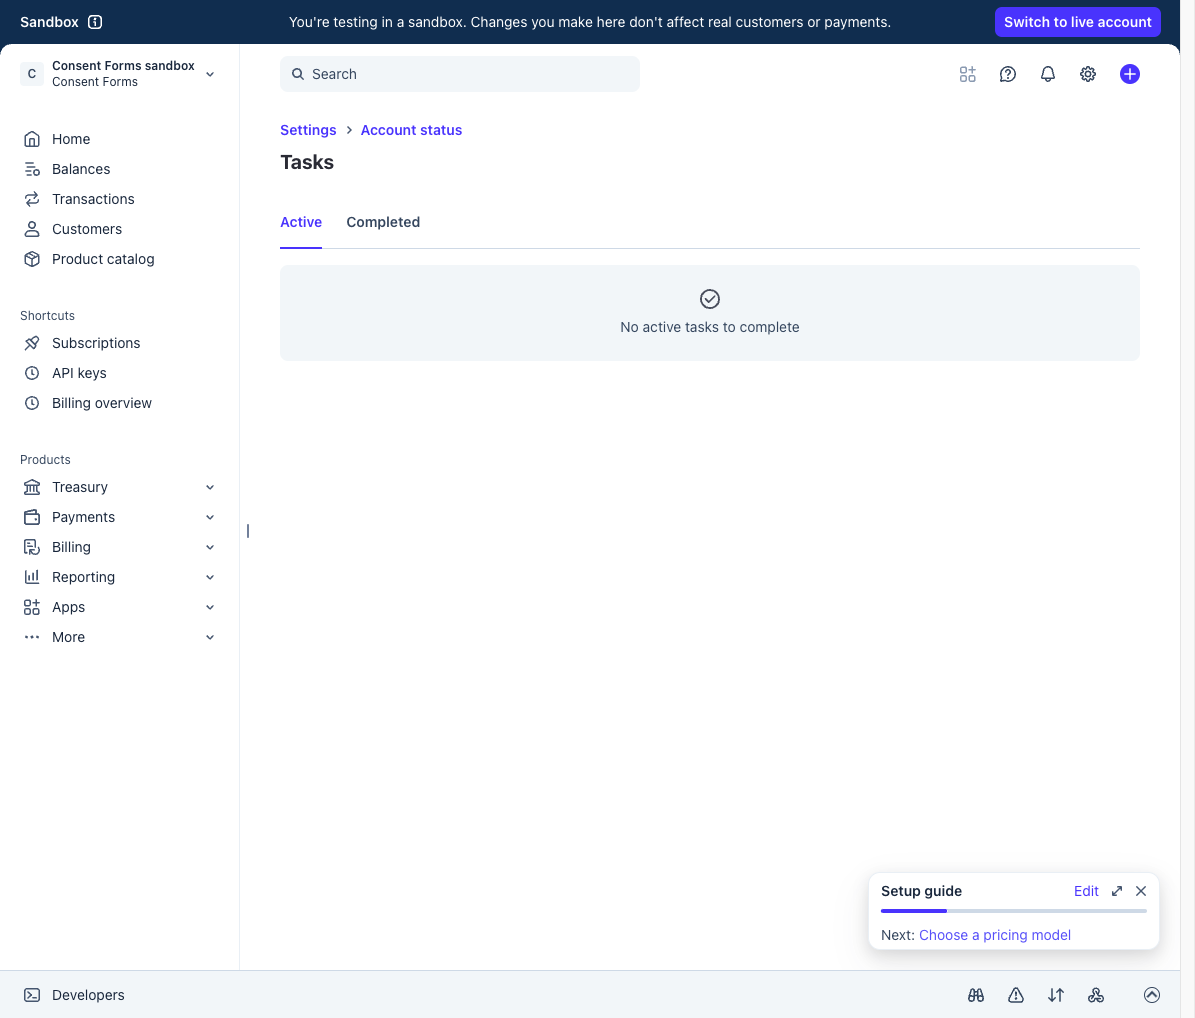Image resolution: width=1195 pixels, height=1018 pixels.
Task: Open Balances page
Action: pos(81,169)
